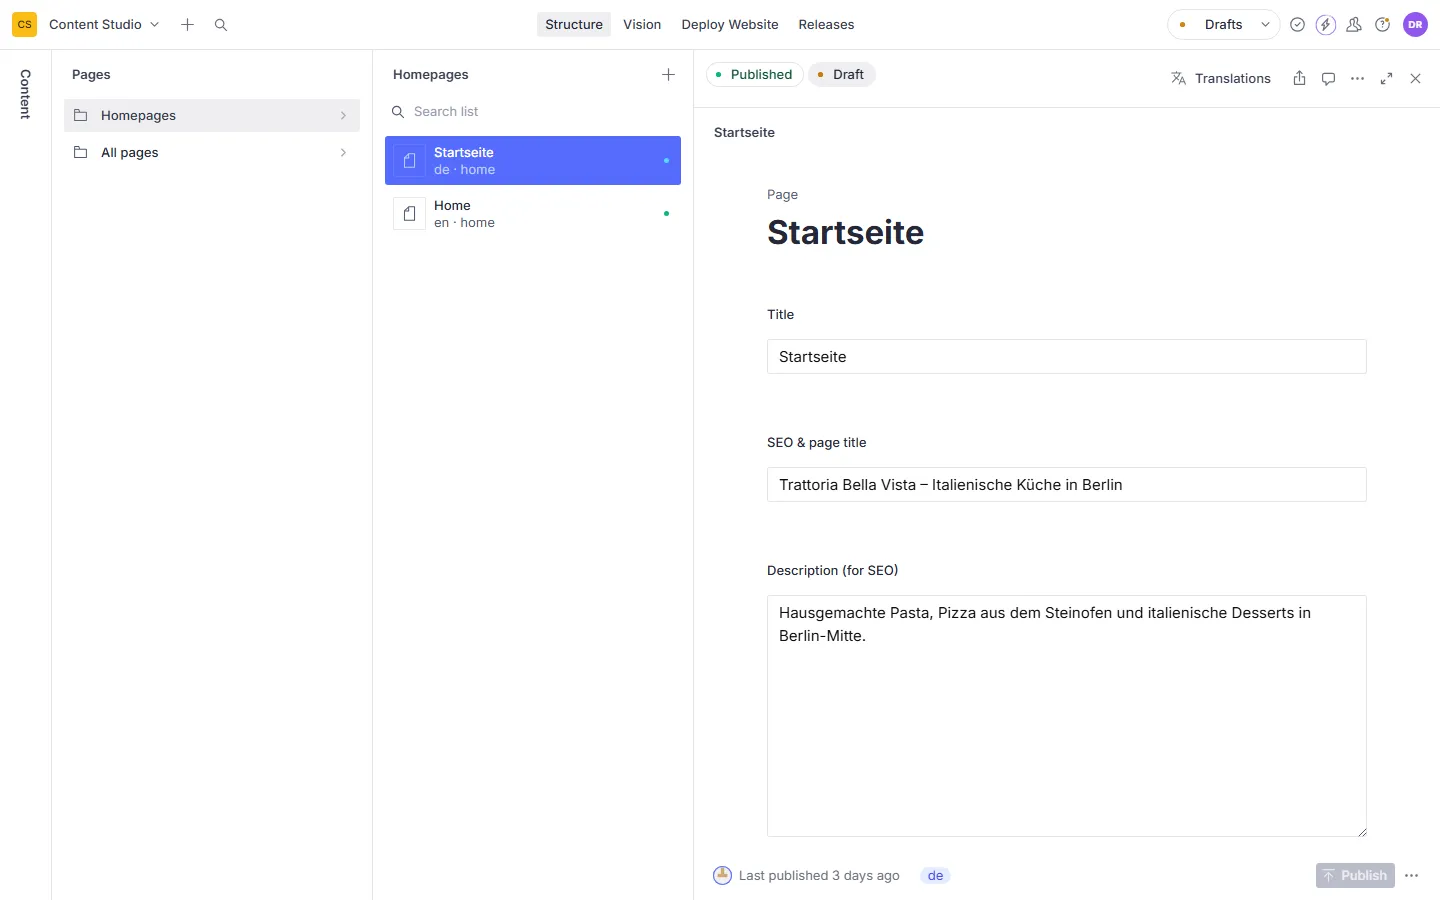The image size is (1440, 900).
Task: Focus the Search list field
Action: coord(533,111)
